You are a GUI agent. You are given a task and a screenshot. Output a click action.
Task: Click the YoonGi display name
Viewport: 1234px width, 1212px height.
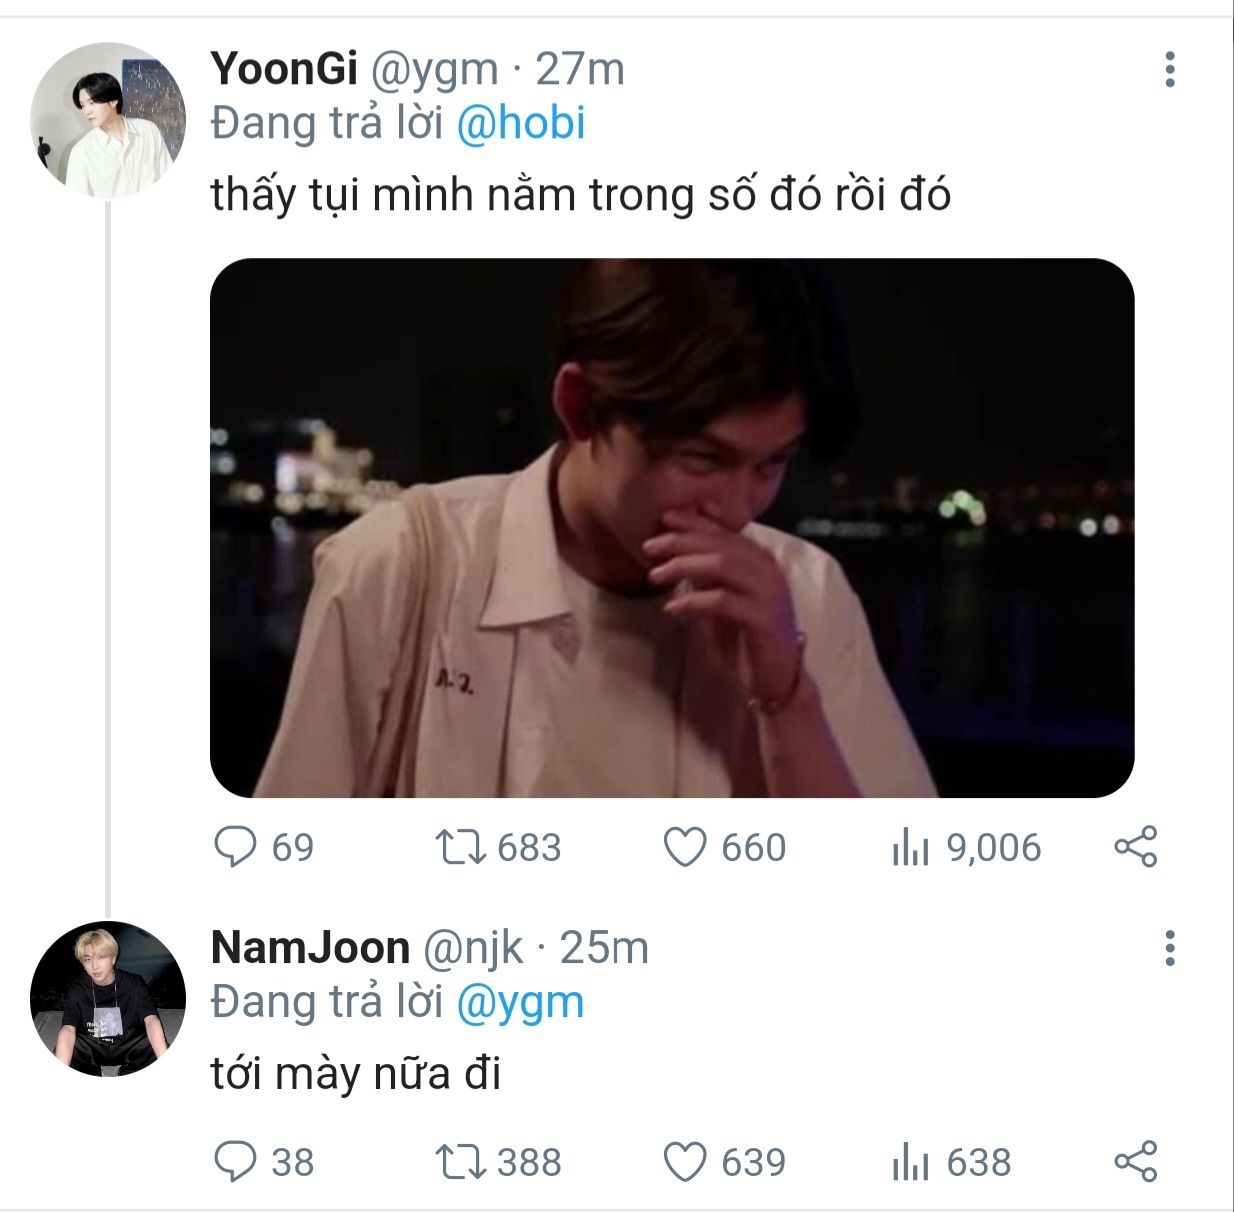(284, 70)
